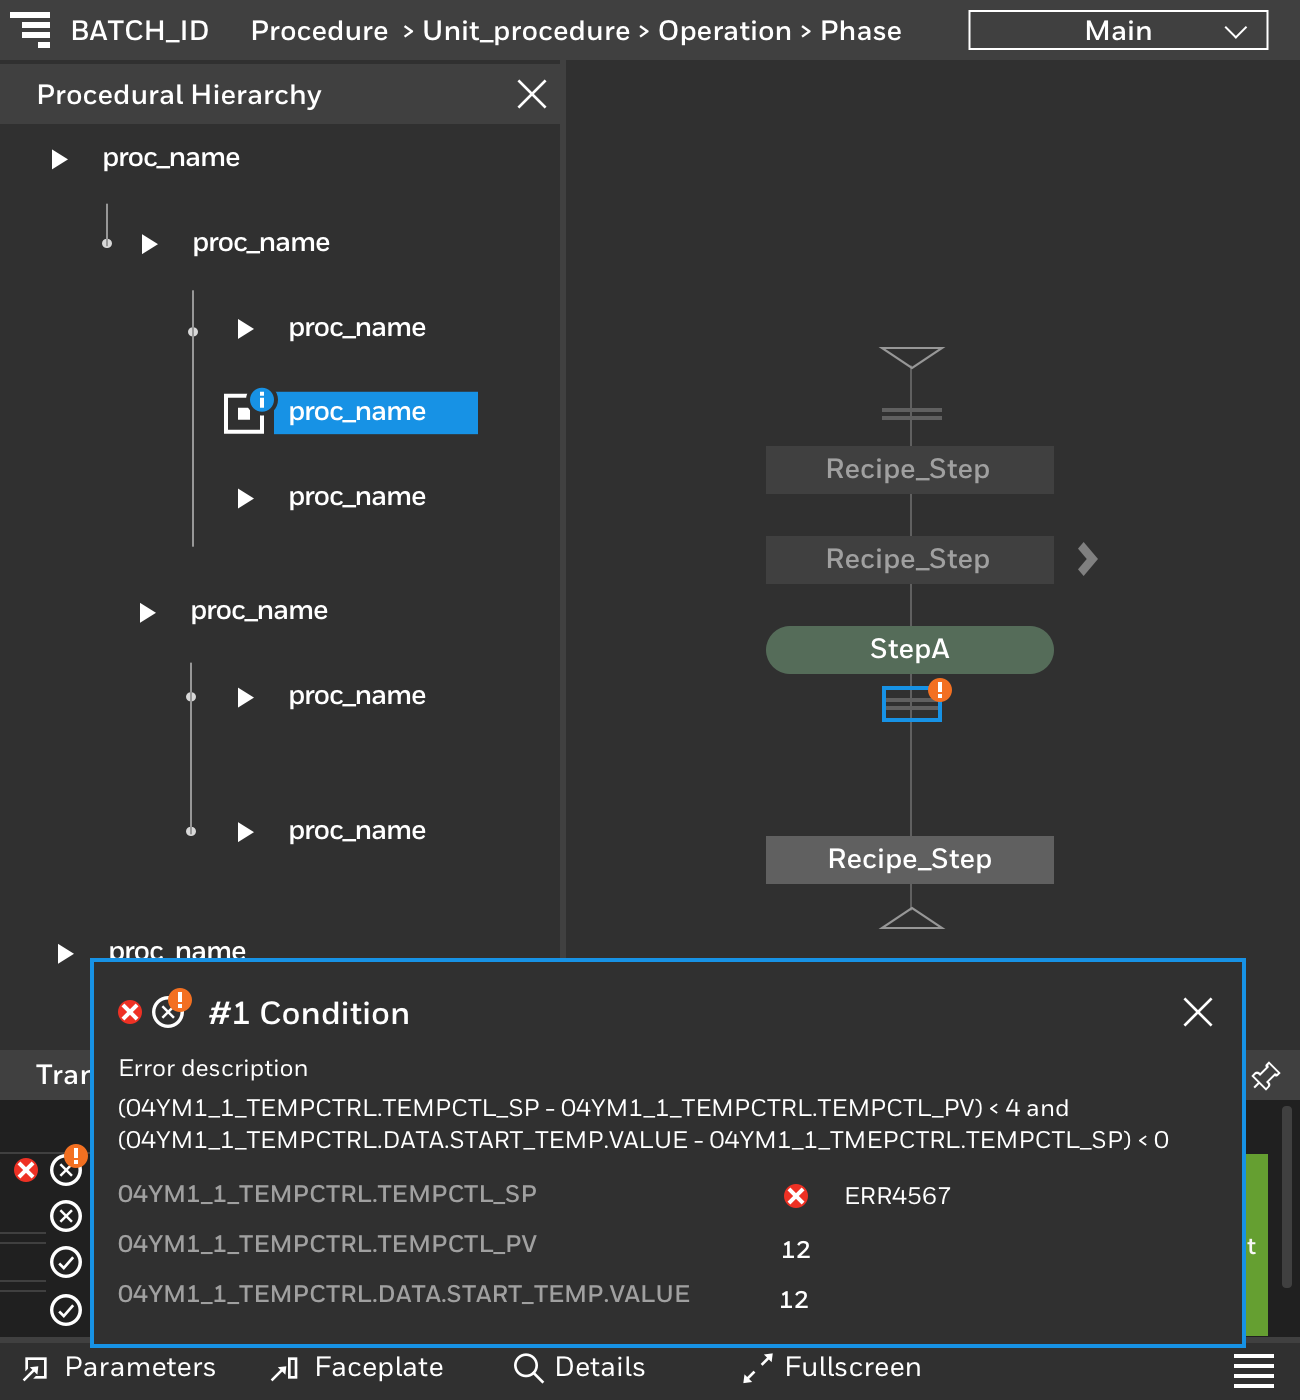Click the red error icon next to ERR4567

796,1196
